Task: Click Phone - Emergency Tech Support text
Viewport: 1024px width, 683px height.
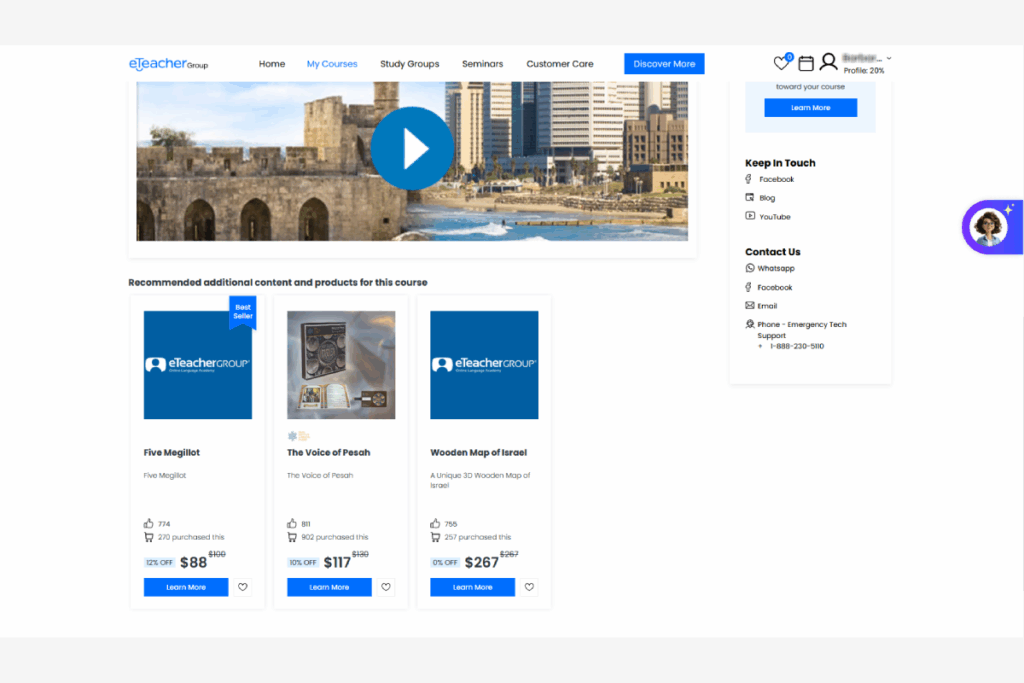Action: (802, 330)
